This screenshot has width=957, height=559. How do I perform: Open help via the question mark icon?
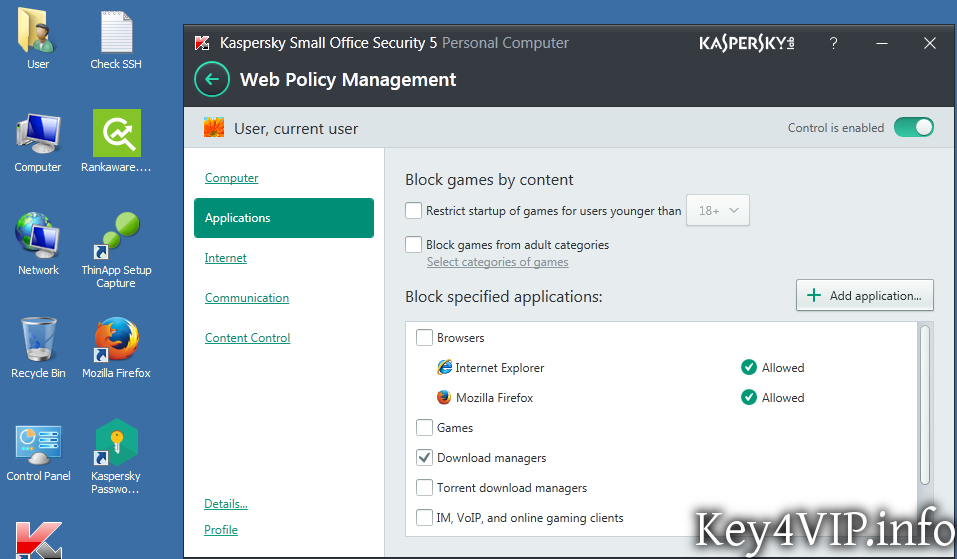(833, 43)
